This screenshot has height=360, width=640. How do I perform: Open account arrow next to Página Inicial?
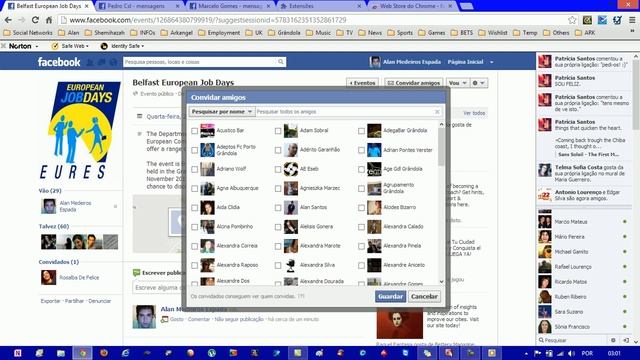coord(492,62)
